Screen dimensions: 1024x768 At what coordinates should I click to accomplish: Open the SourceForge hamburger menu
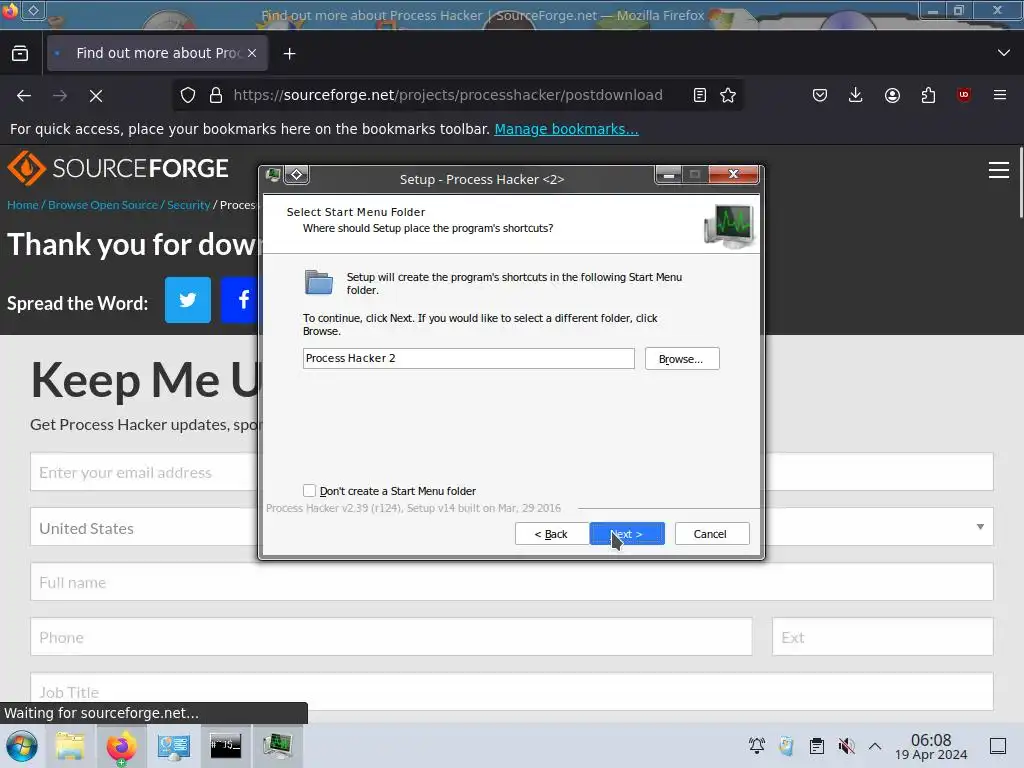pyautogui.click(x=999, y=170)
